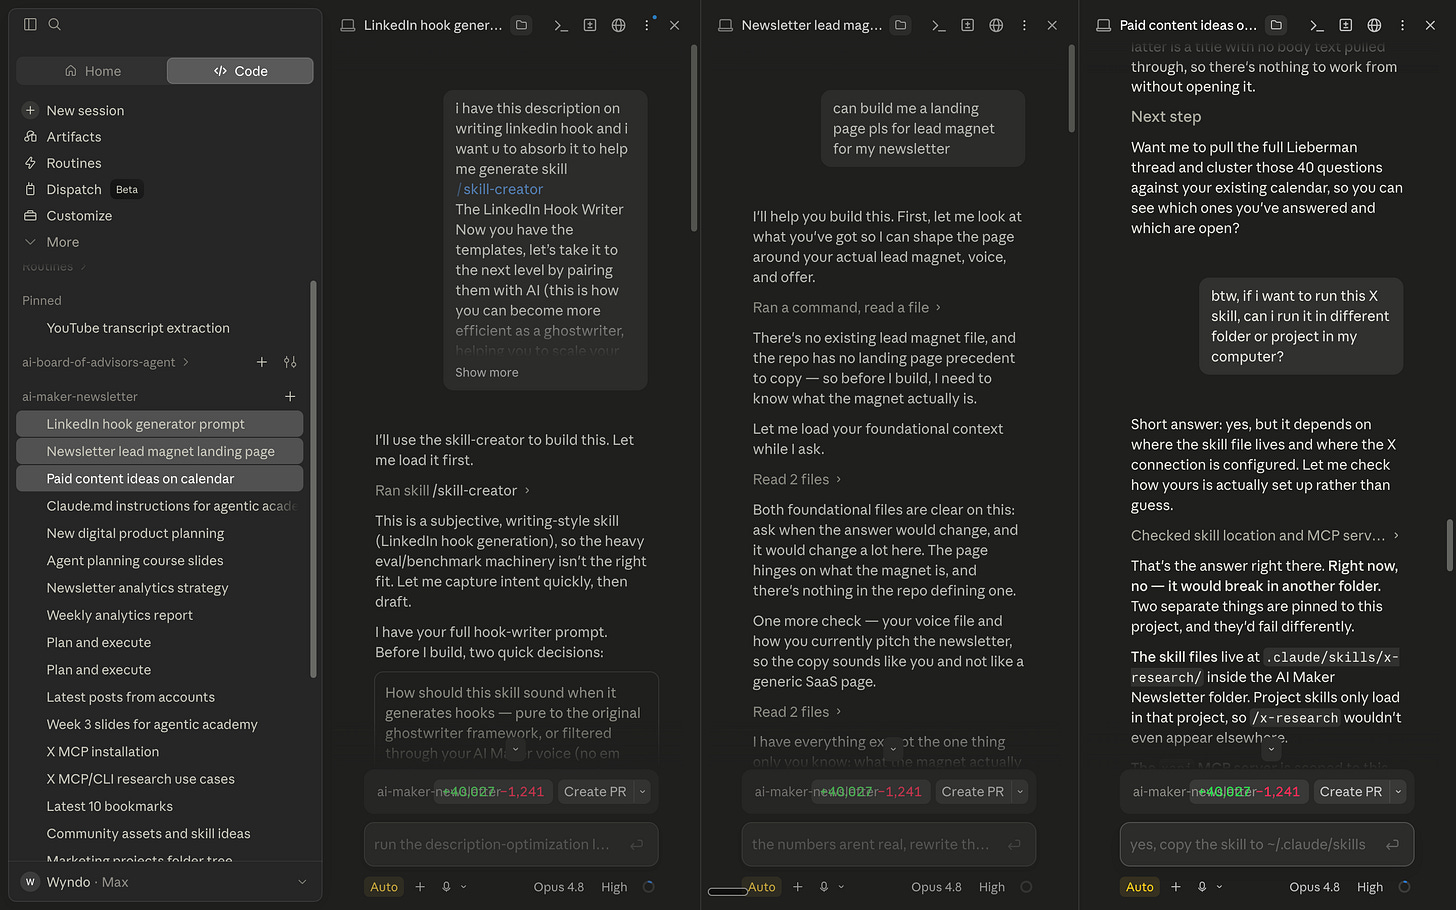This screenshot has width=1456, height=910.
Task: Toggle Auto mode in Paid content ideas pane
Action: (x=1140, y=886)
